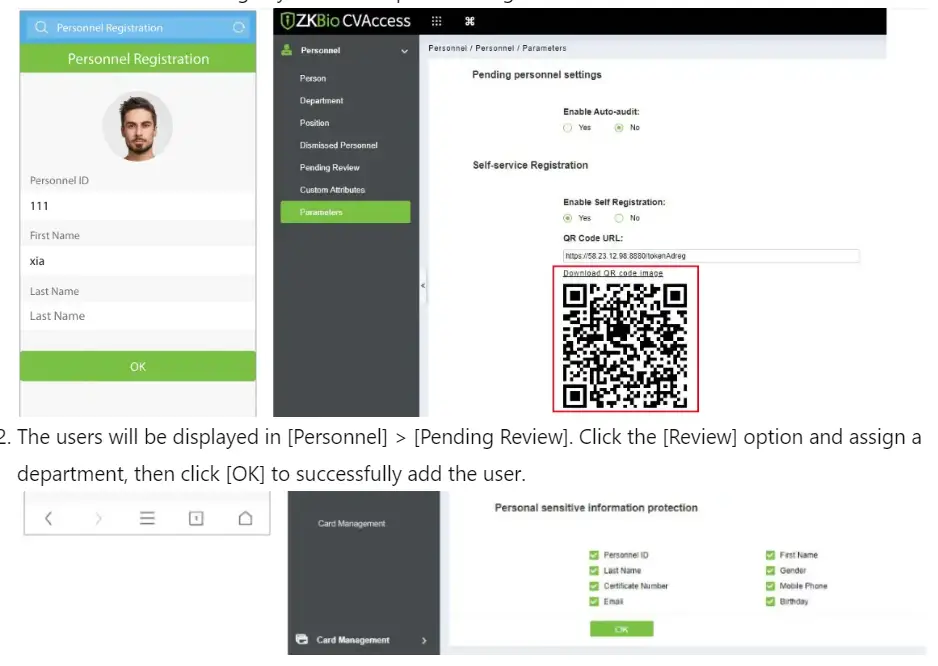This screenshot has height=666, width=938.
Task: Click the empty Last Name input field
Action: (x=138, y=316)
